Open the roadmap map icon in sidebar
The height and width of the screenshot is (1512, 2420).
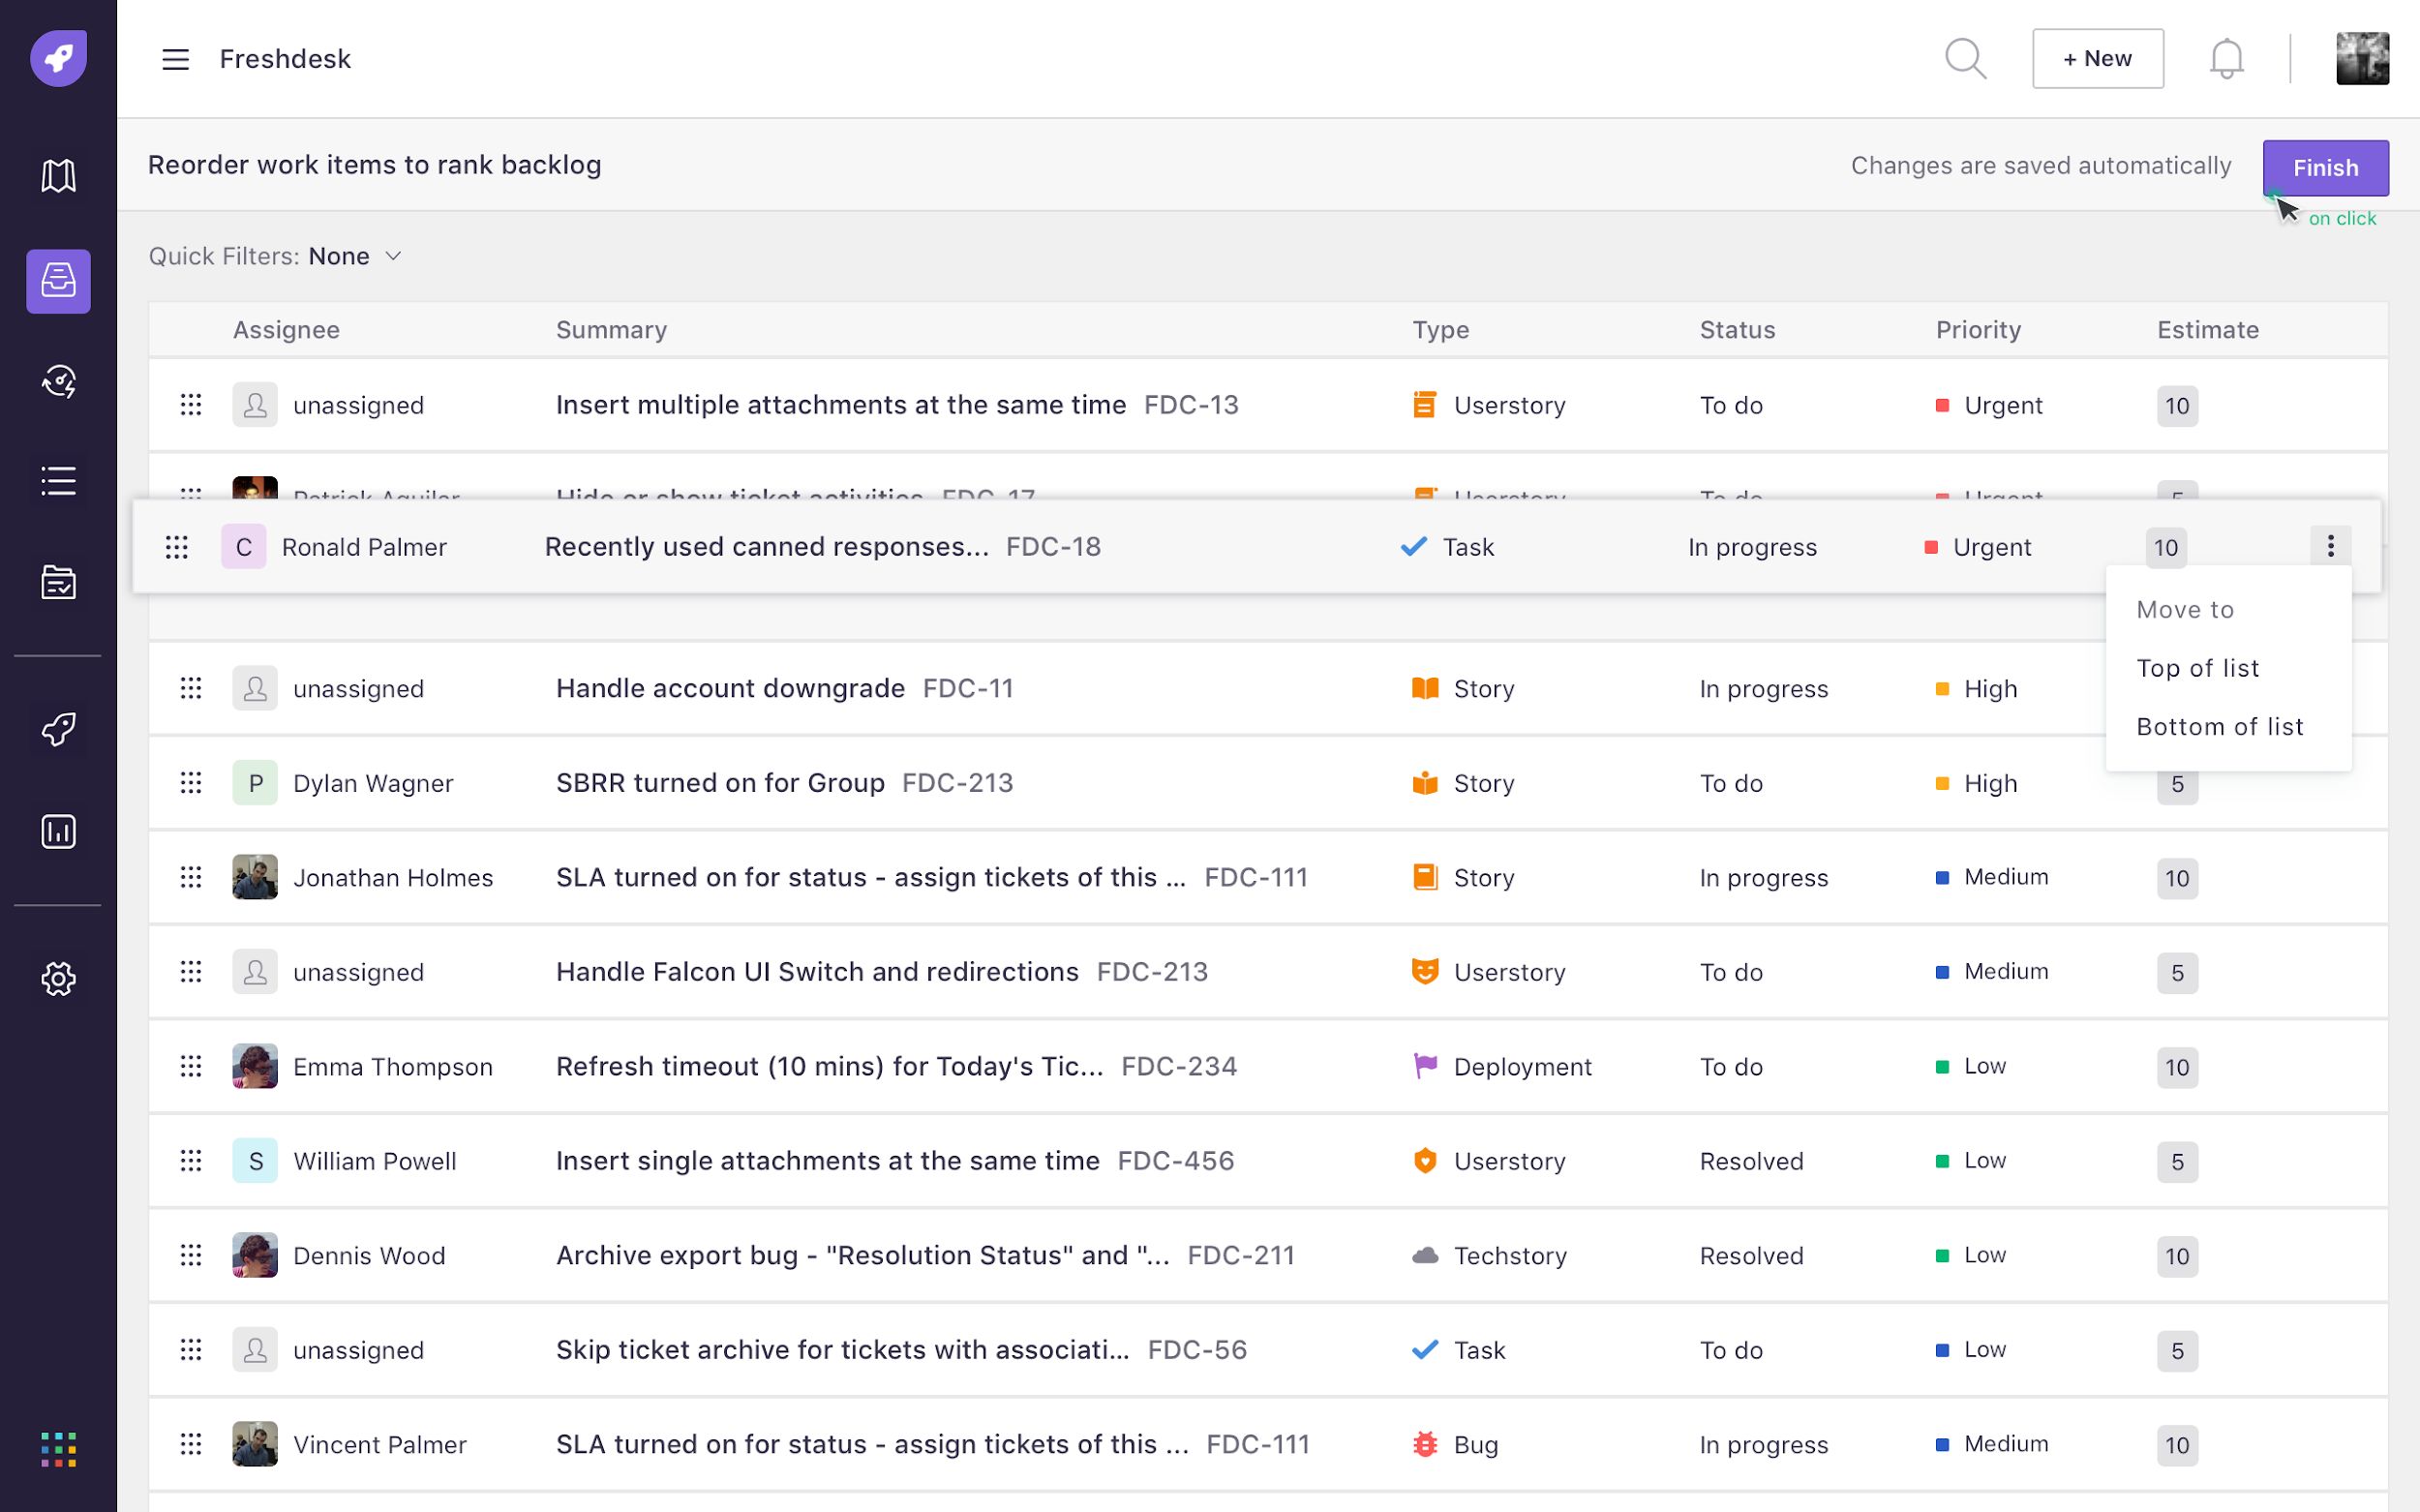point(58,176)
